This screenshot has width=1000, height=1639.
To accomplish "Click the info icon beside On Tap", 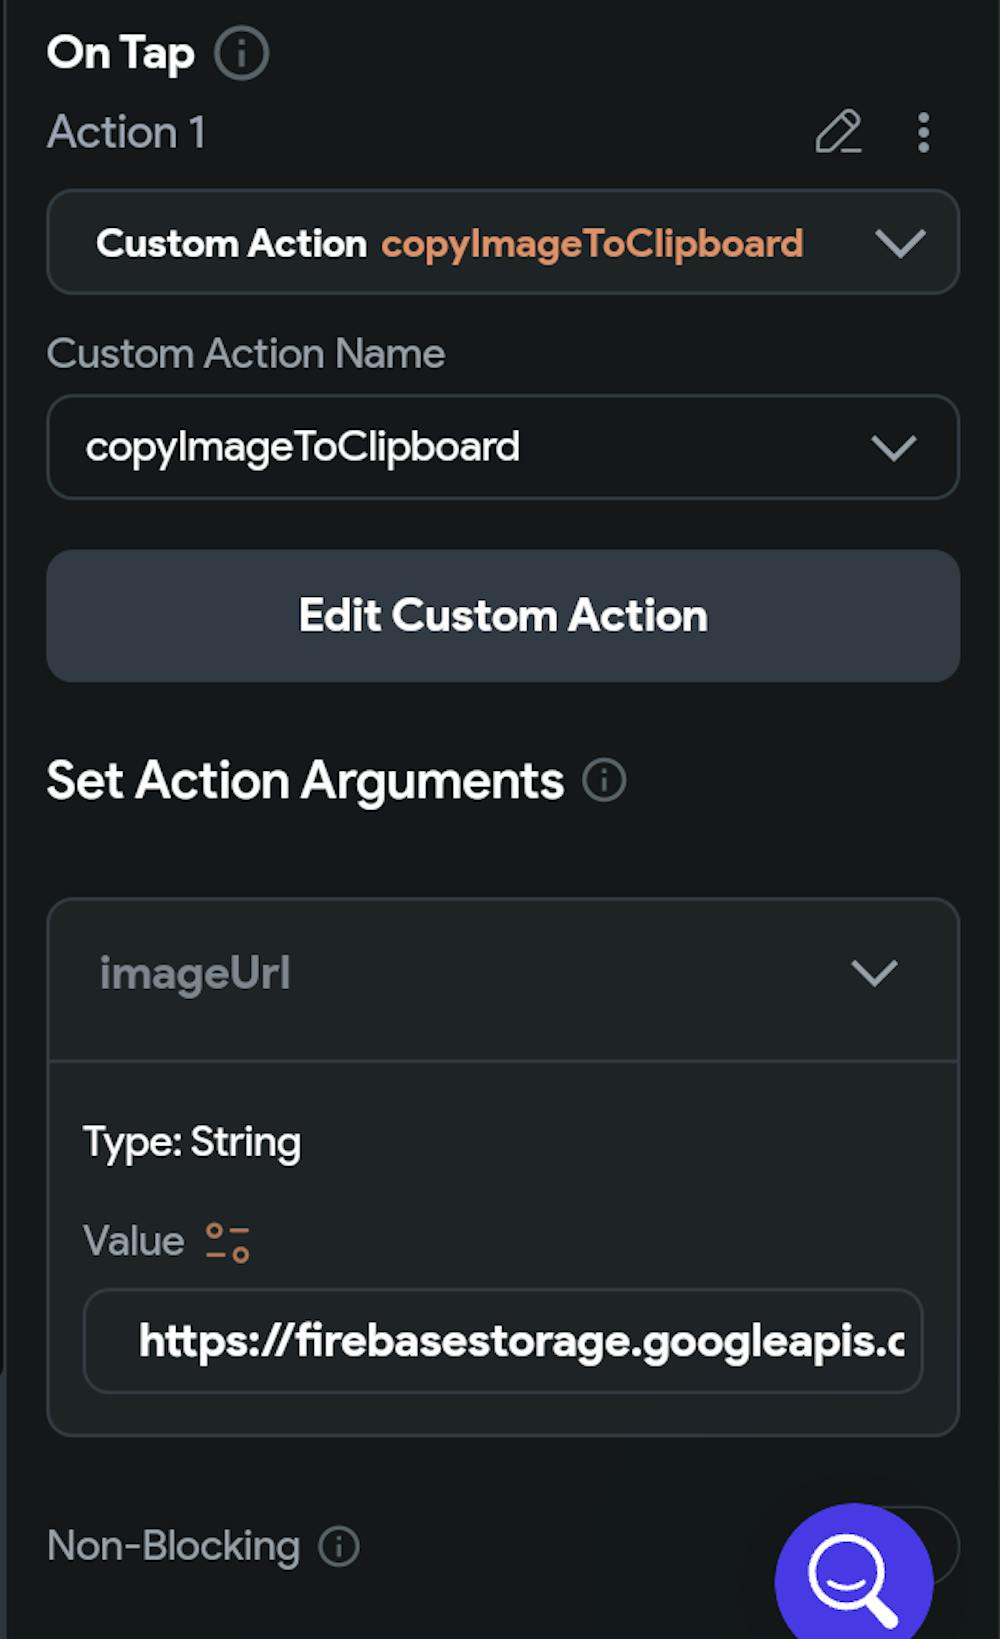I will tap(242, 53).
